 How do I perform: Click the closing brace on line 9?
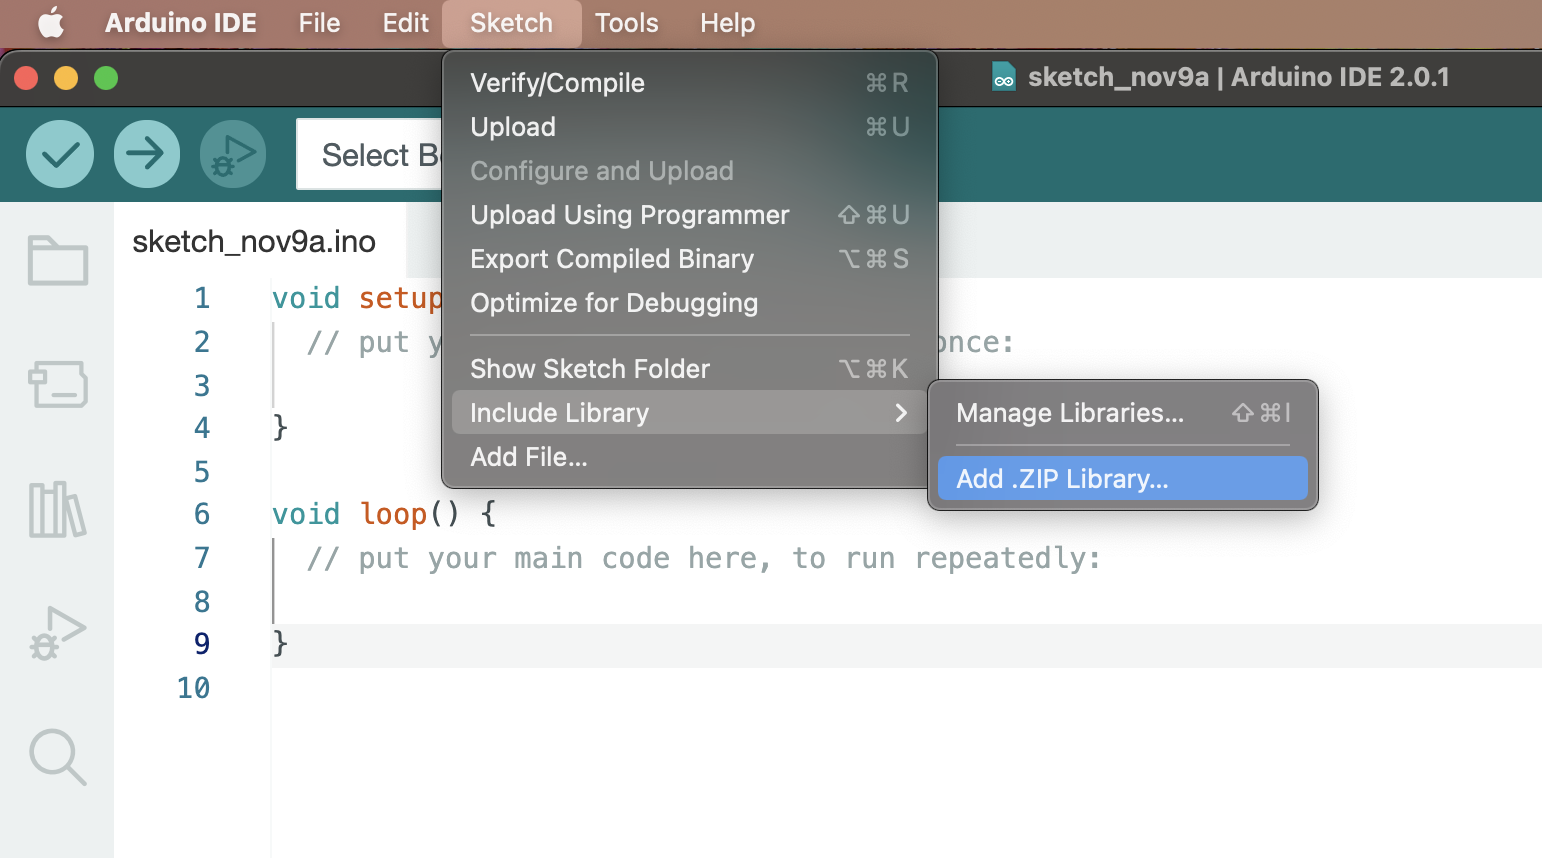point(280,643)
